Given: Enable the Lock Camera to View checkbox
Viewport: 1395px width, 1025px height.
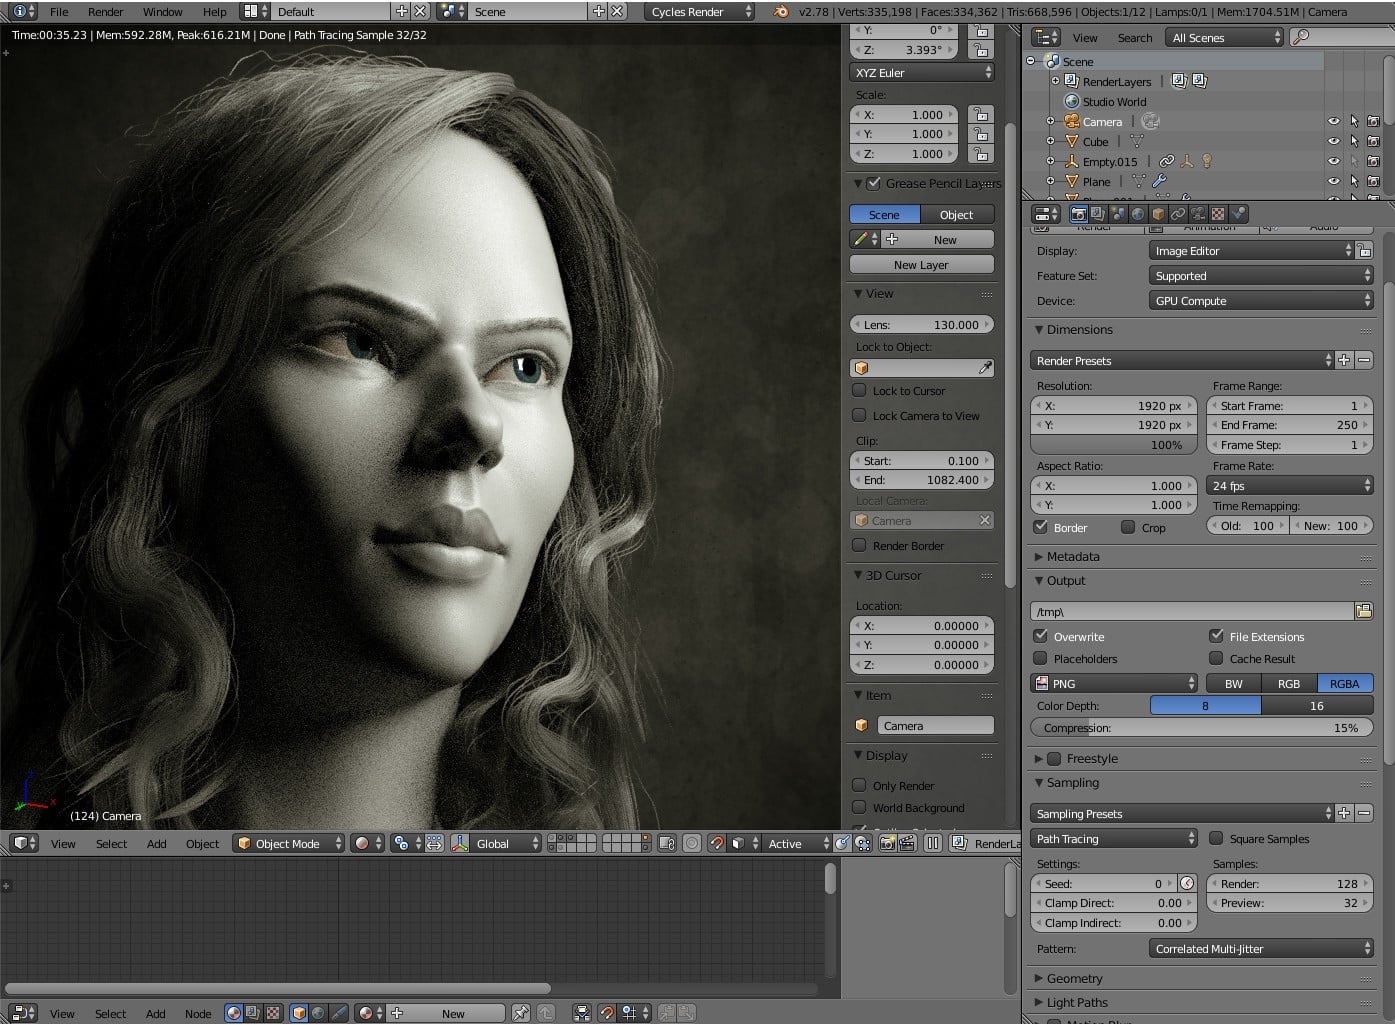Looking at the screenshot, I should point(859,416).
